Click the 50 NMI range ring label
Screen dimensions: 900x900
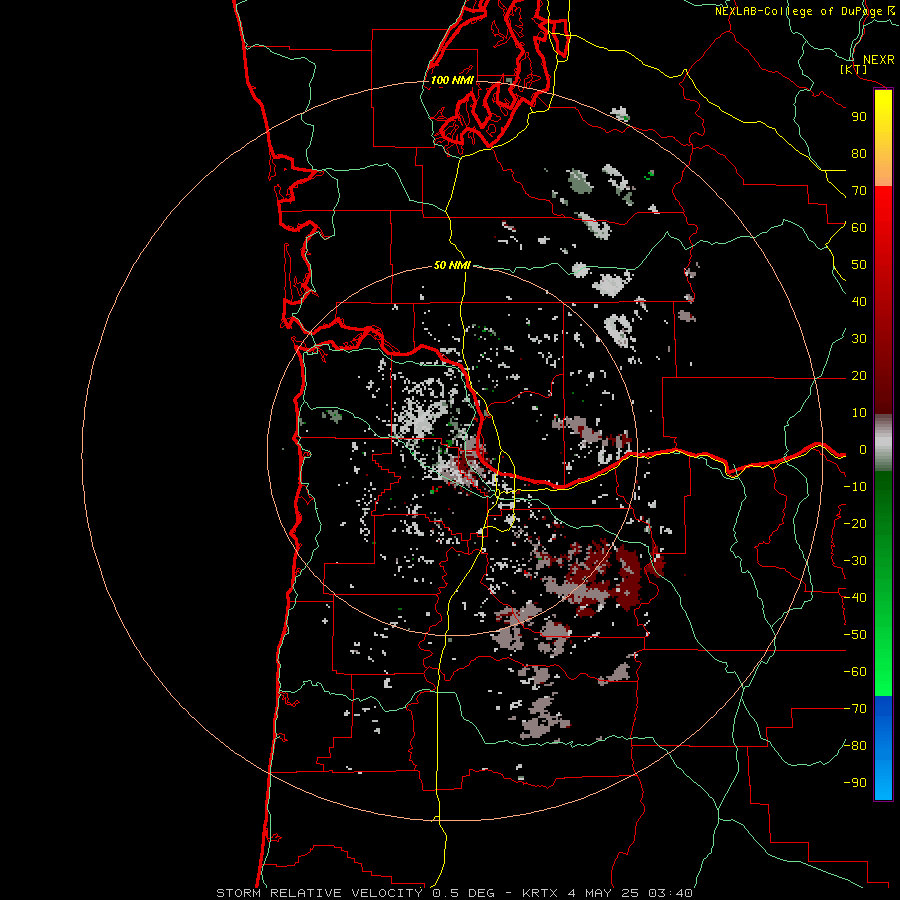coord(452,265)
